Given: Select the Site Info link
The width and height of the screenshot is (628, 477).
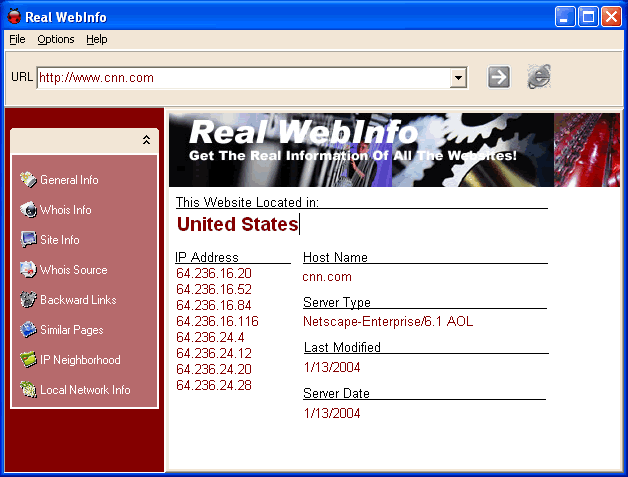Looking at the screenshot, I should (60, 240).
